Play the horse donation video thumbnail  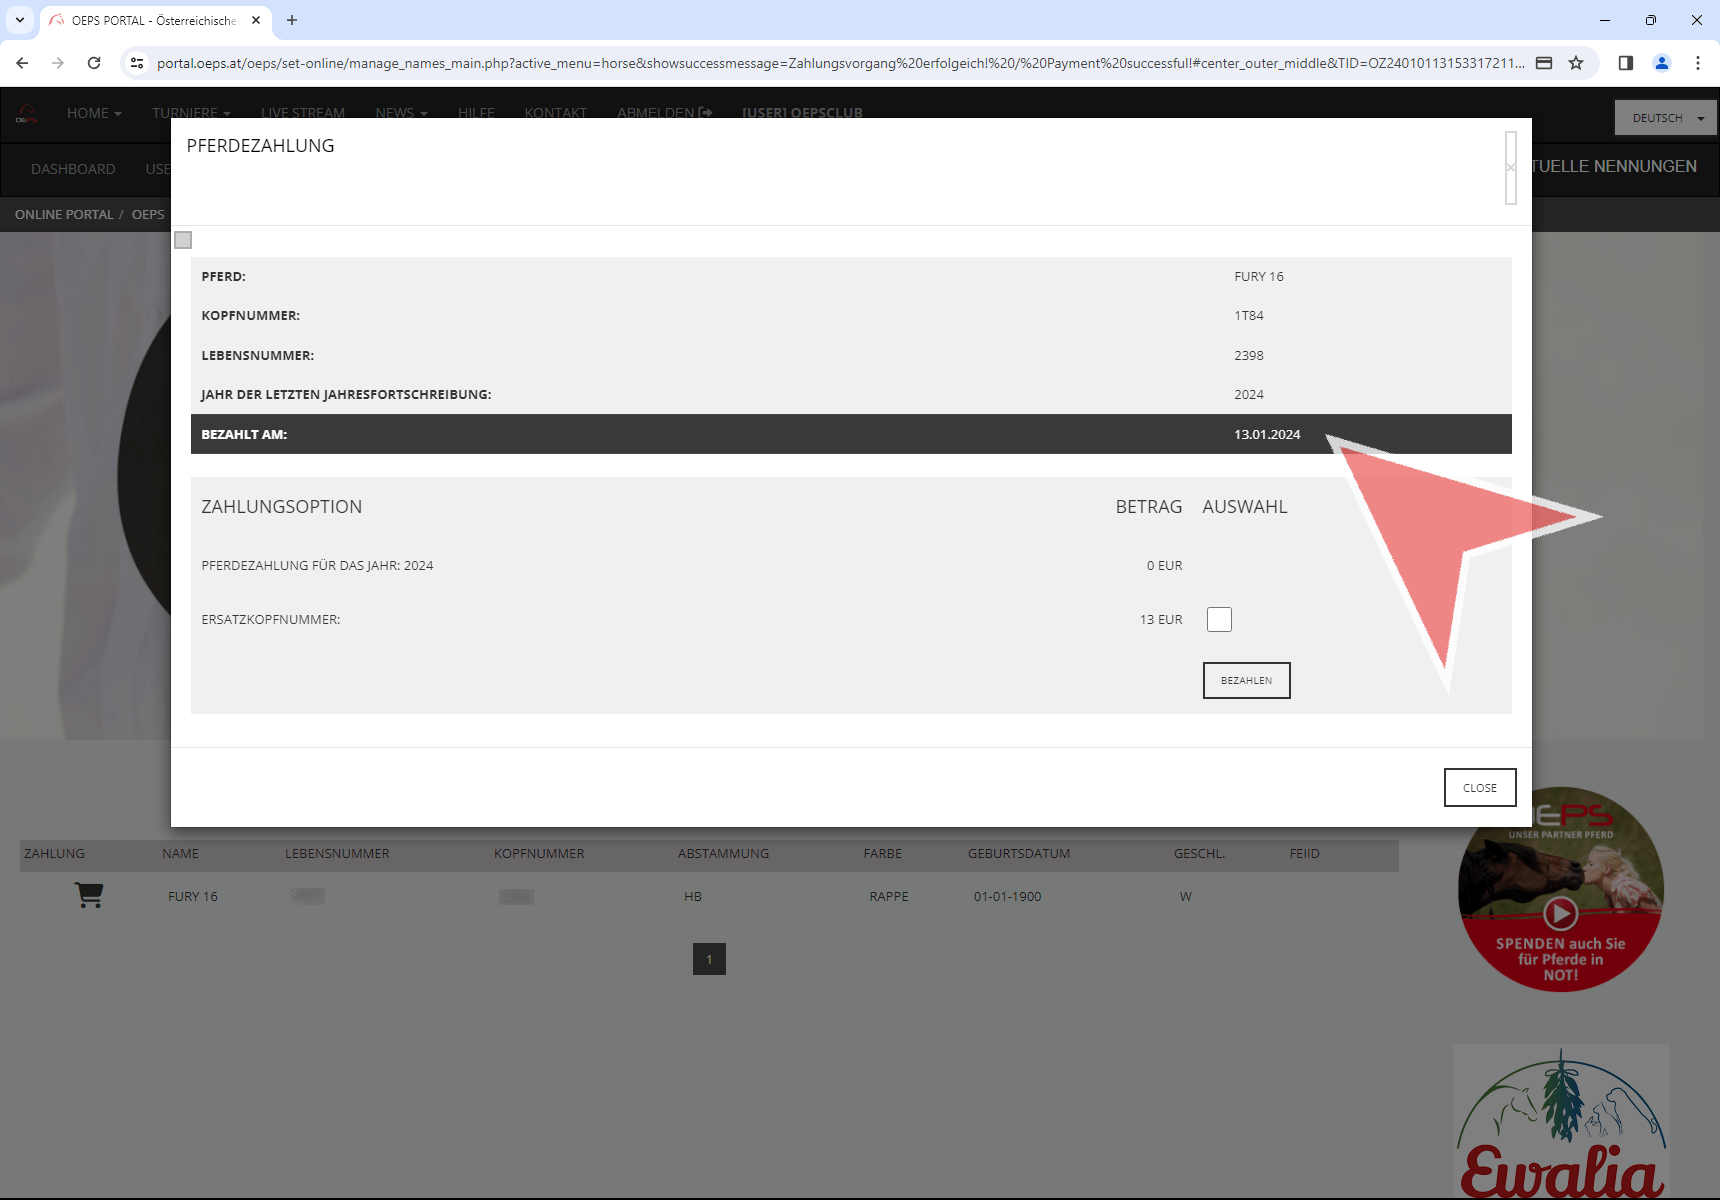tap(1560, 912)
